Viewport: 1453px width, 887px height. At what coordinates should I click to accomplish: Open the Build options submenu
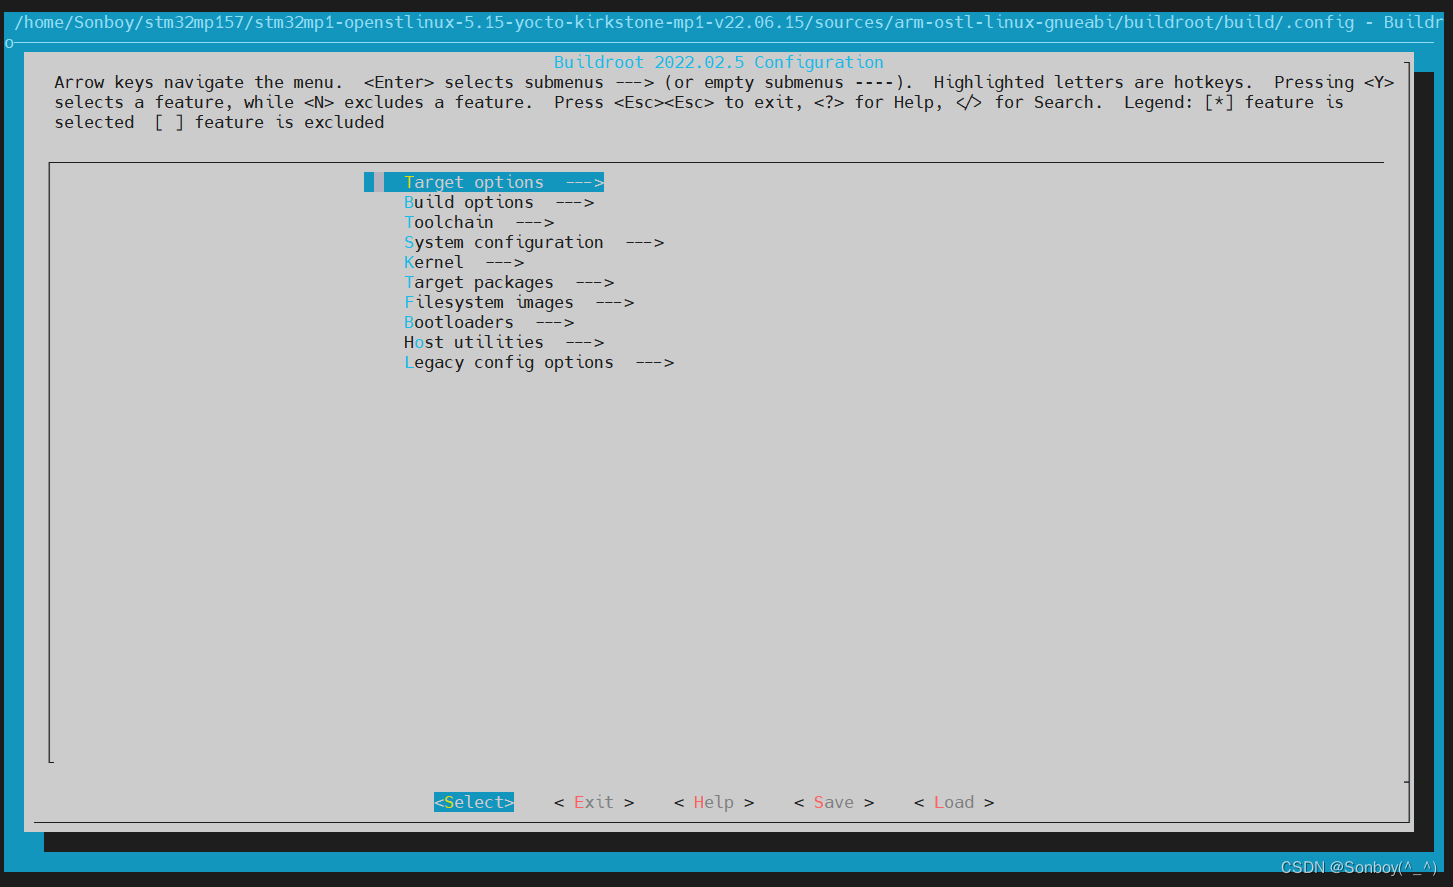point(469,202)
